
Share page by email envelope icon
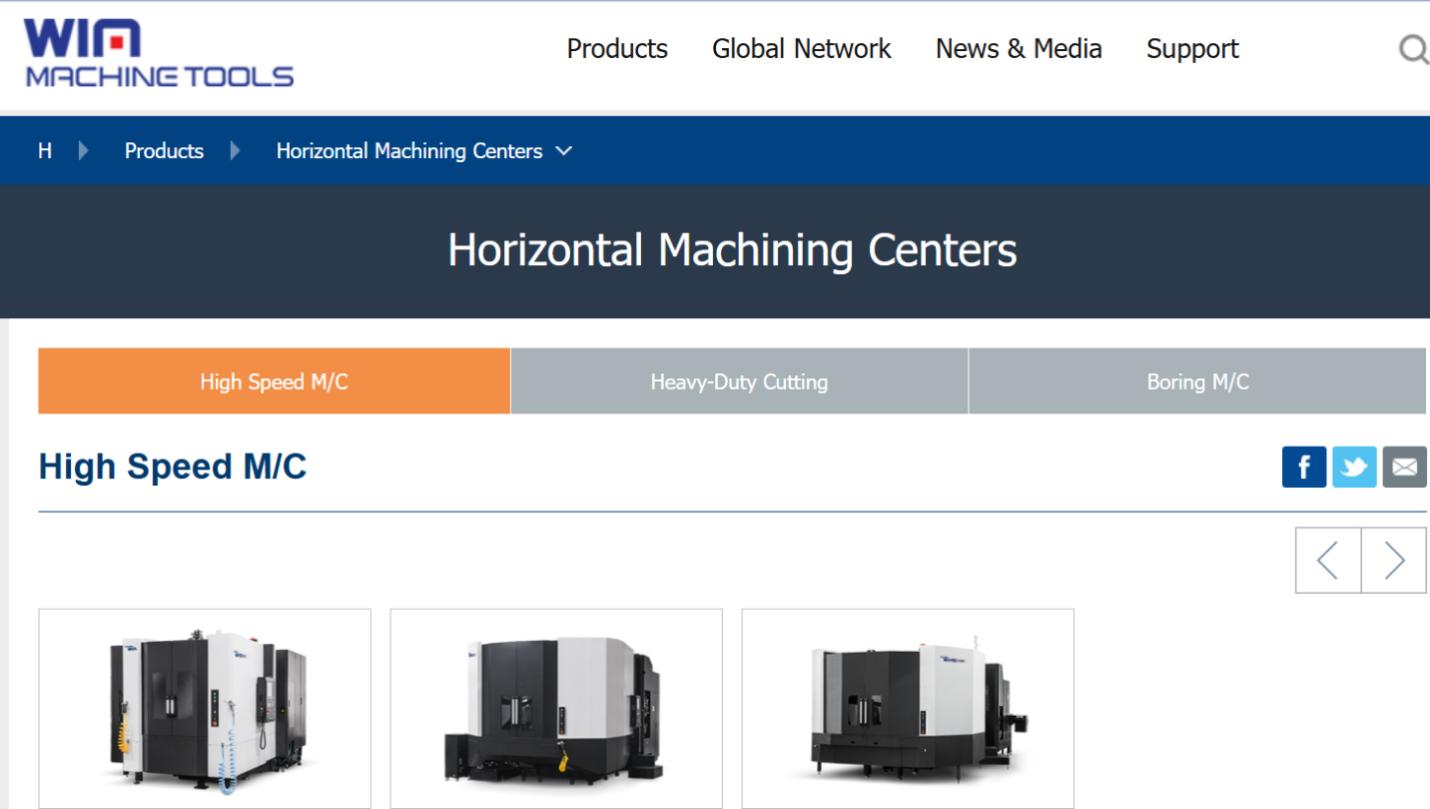[x=1404, y=467]
